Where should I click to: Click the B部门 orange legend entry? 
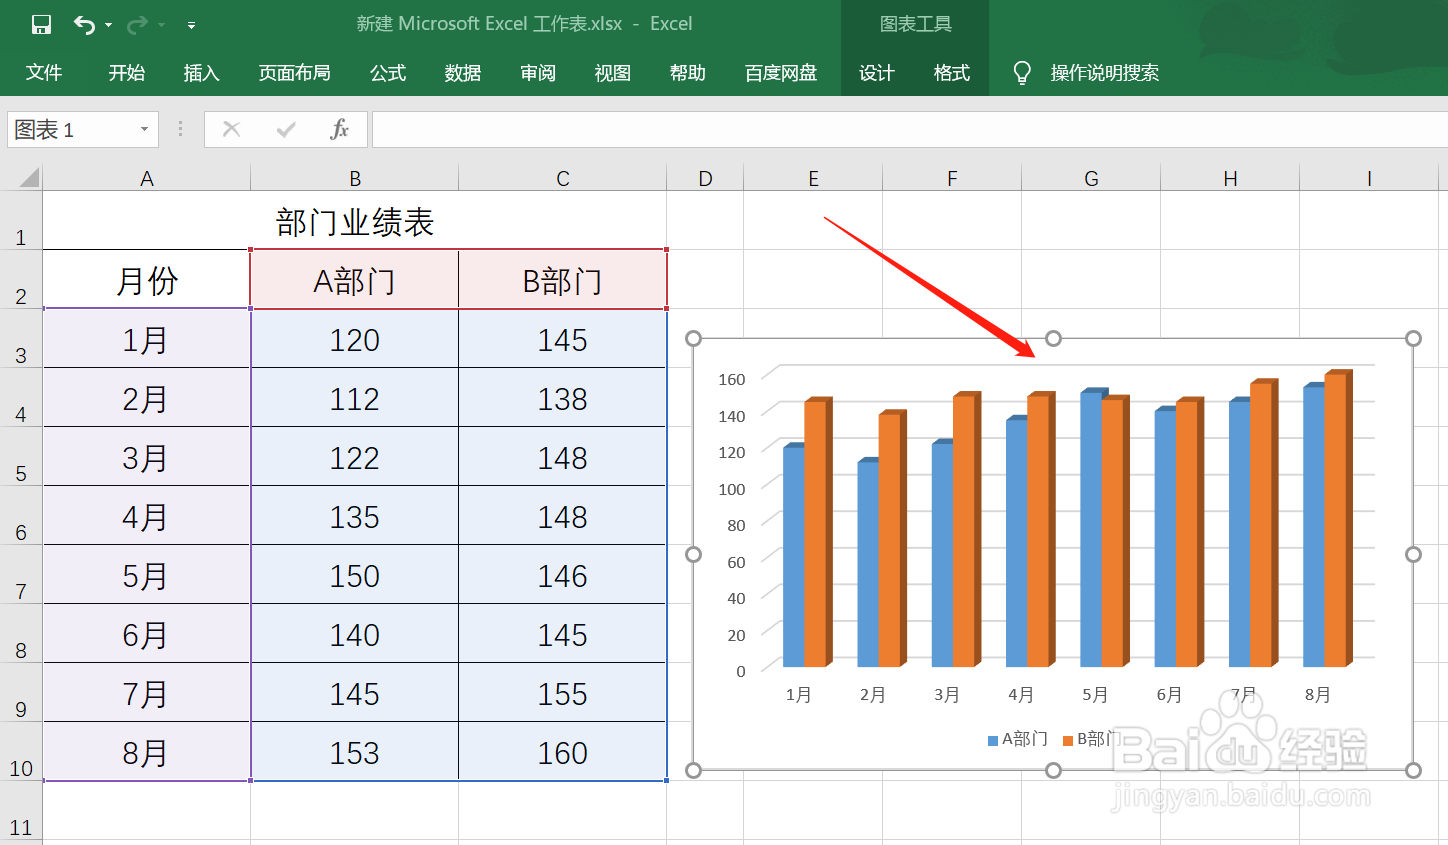tap(1092, 739)
